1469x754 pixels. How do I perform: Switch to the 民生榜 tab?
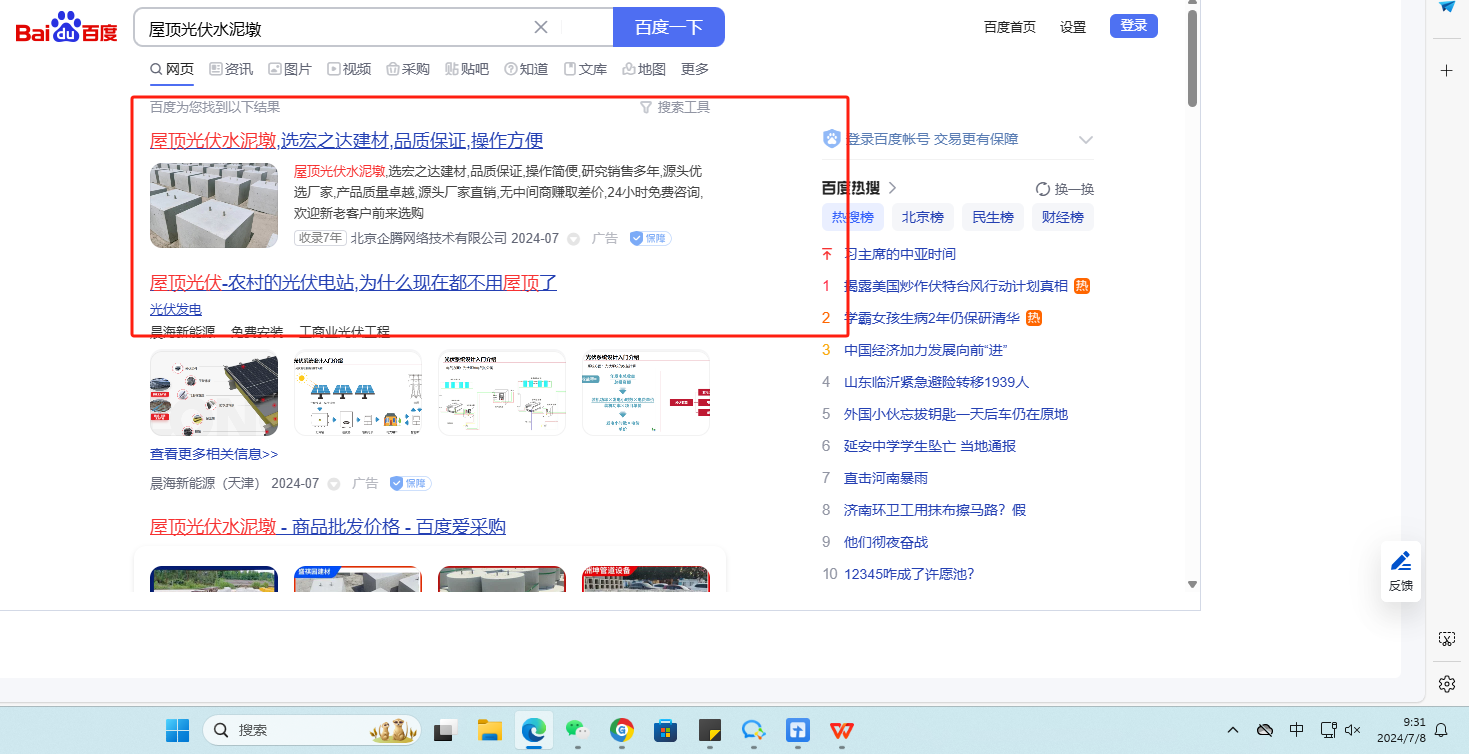993,217
